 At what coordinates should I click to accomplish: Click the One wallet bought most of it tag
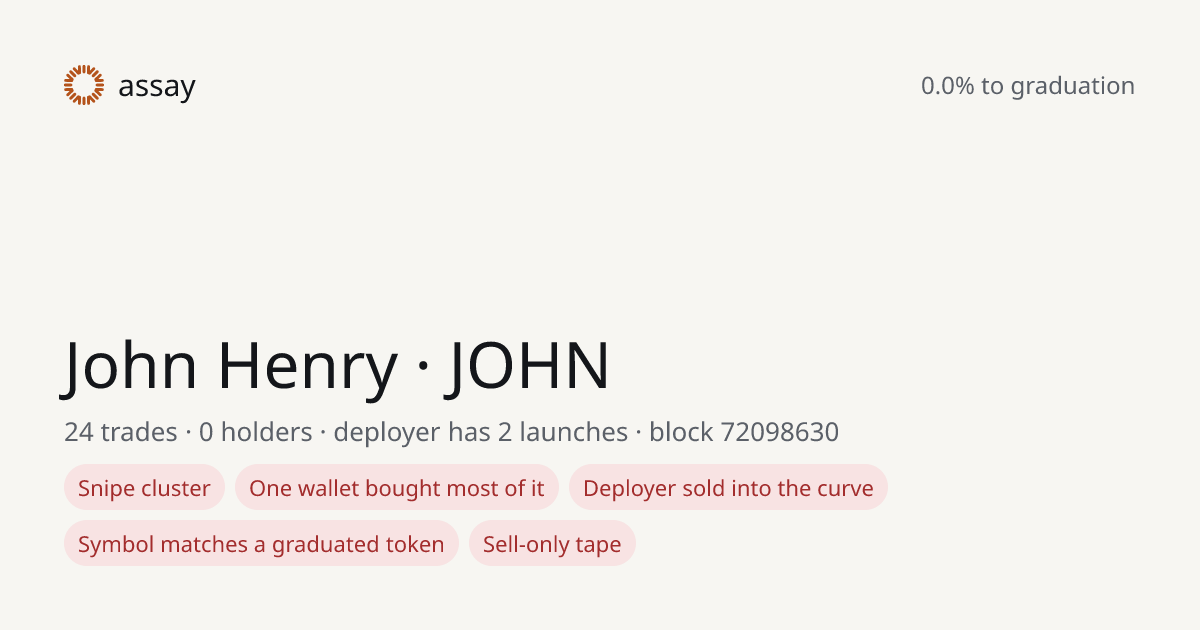tap(397, 488)
